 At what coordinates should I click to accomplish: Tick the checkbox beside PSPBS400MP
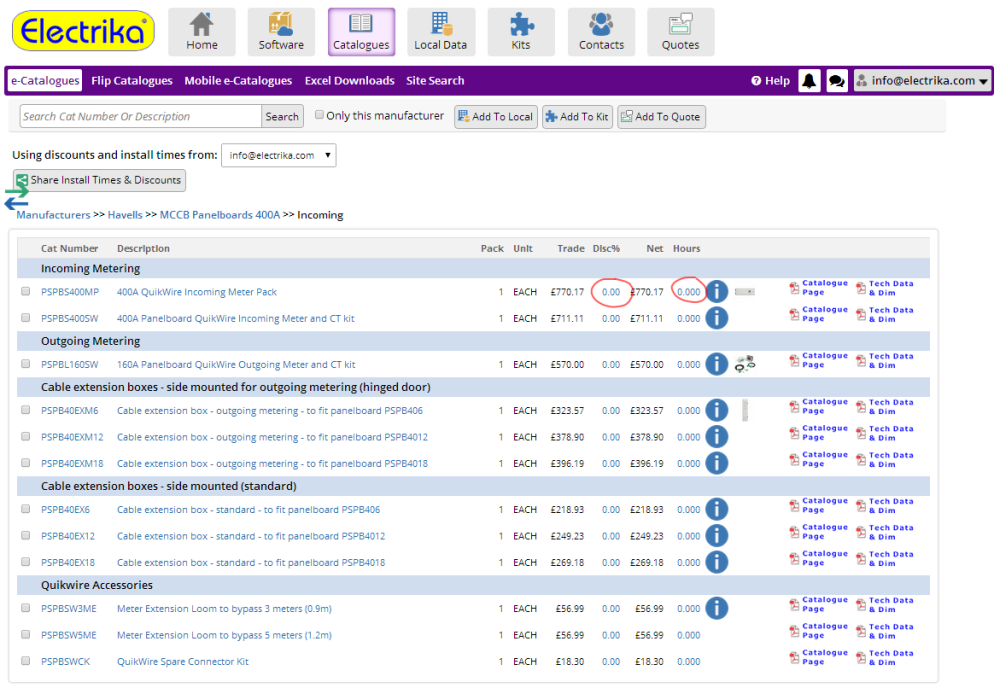click(25, 291)
